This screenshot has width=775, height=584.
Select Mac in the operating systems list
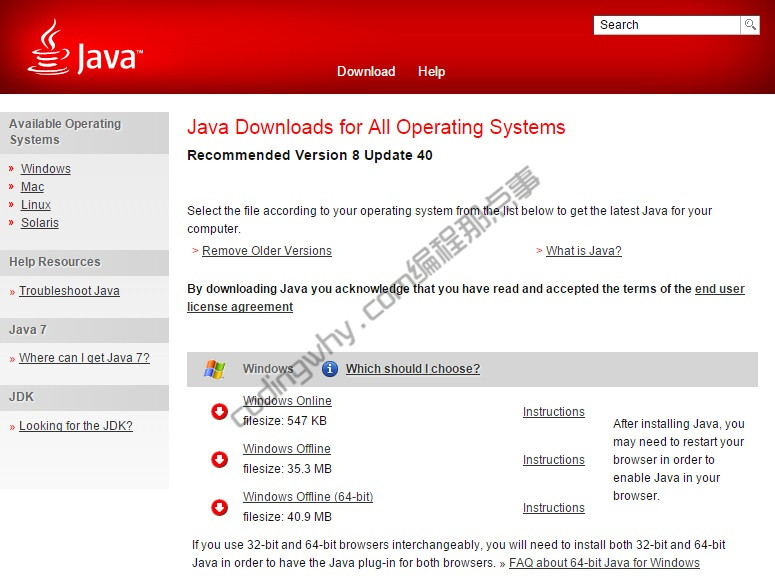(x=33, y=187)
